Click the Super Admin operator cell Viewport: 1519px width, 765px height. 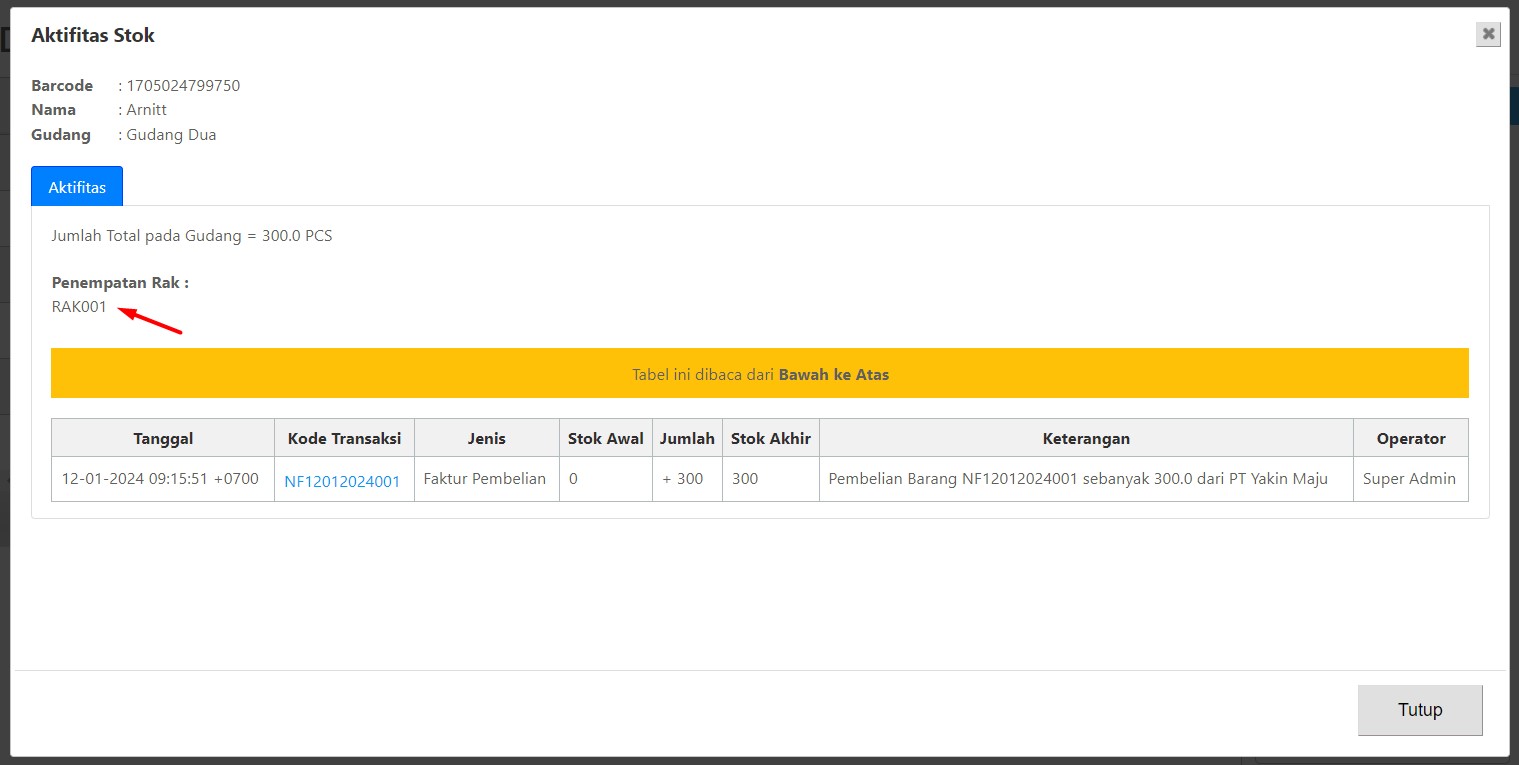pyautogui.click(x=1410, y=479)
